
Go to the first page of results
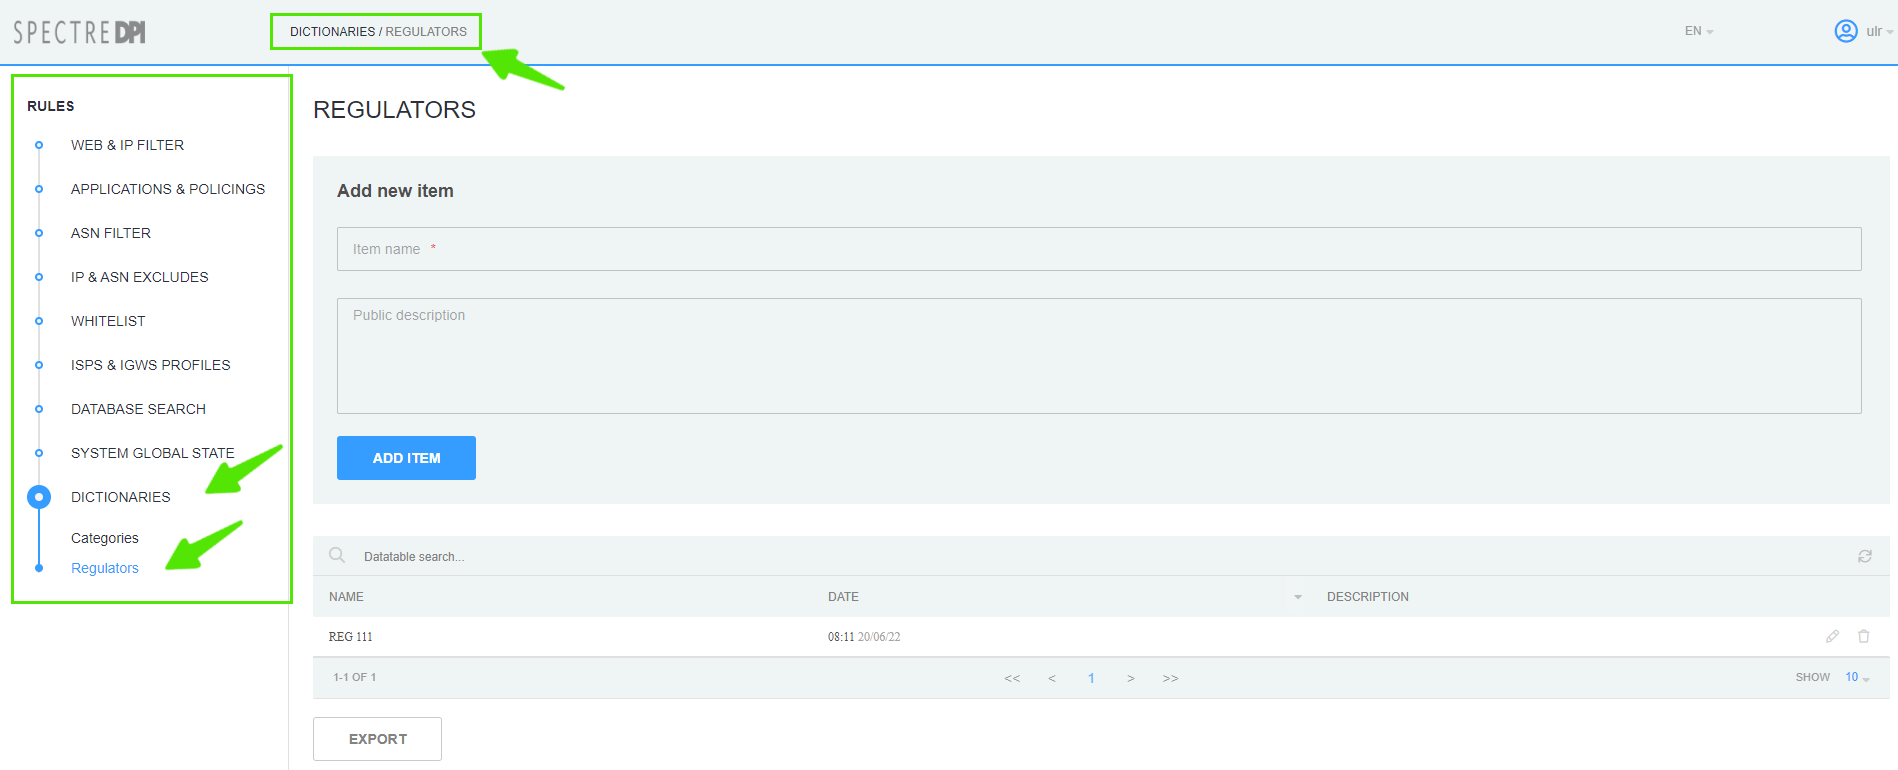click(x=1012, y=678)
